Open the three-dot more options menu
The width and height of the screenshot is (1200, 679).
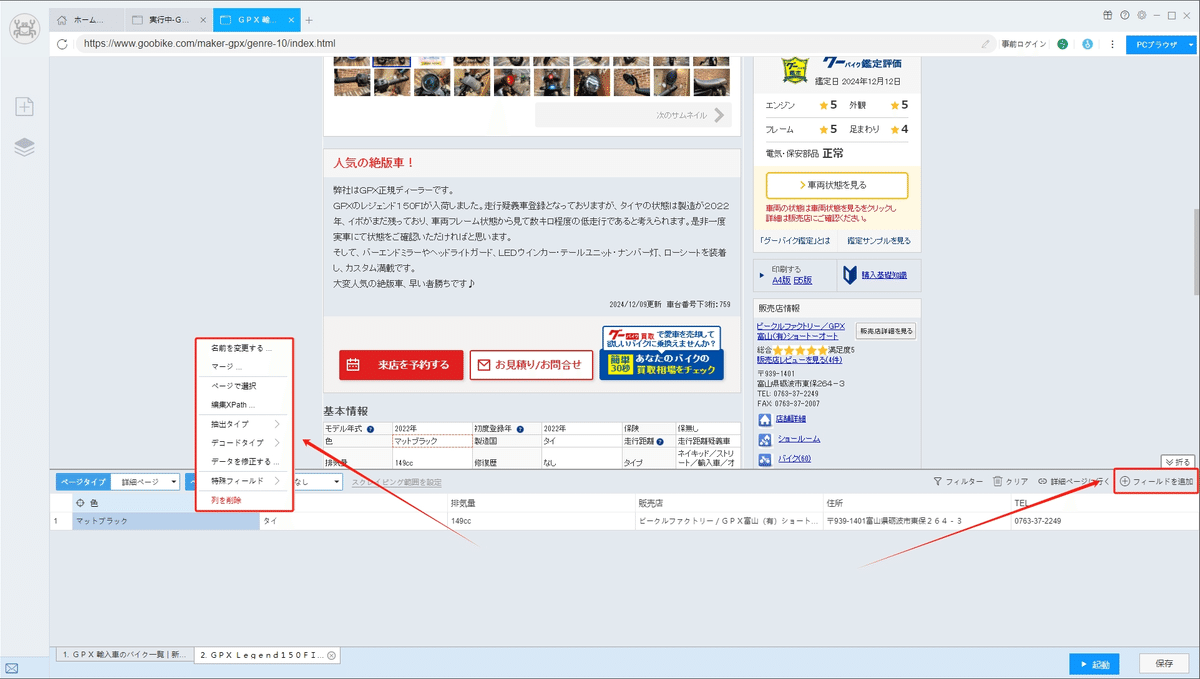1112,44
